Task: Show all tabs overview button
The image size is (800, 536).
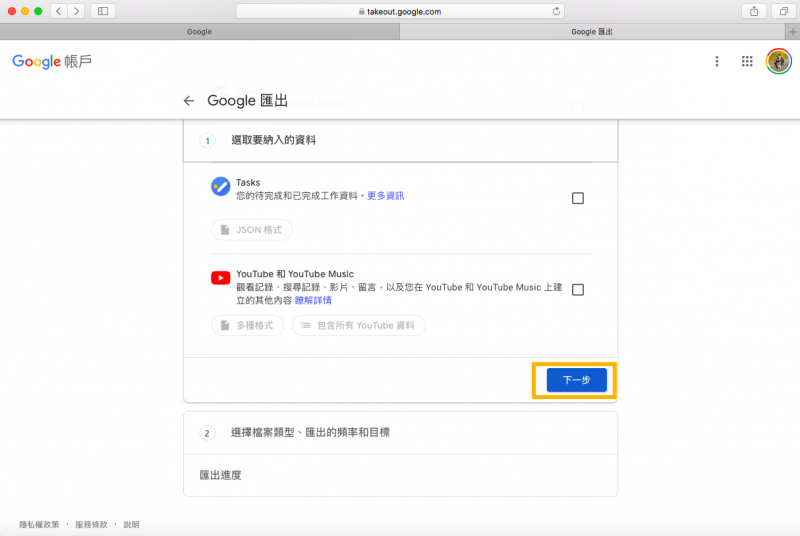Action: (784, 11)
